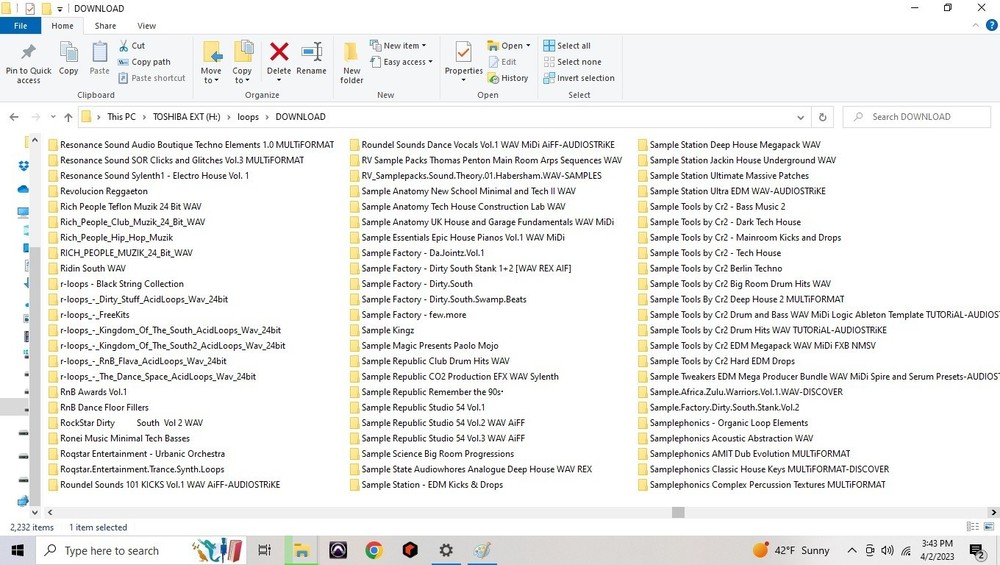Click Pin to Quick access icon
1000x565 pixels.
pyautogui.click(x=28, y=52)
